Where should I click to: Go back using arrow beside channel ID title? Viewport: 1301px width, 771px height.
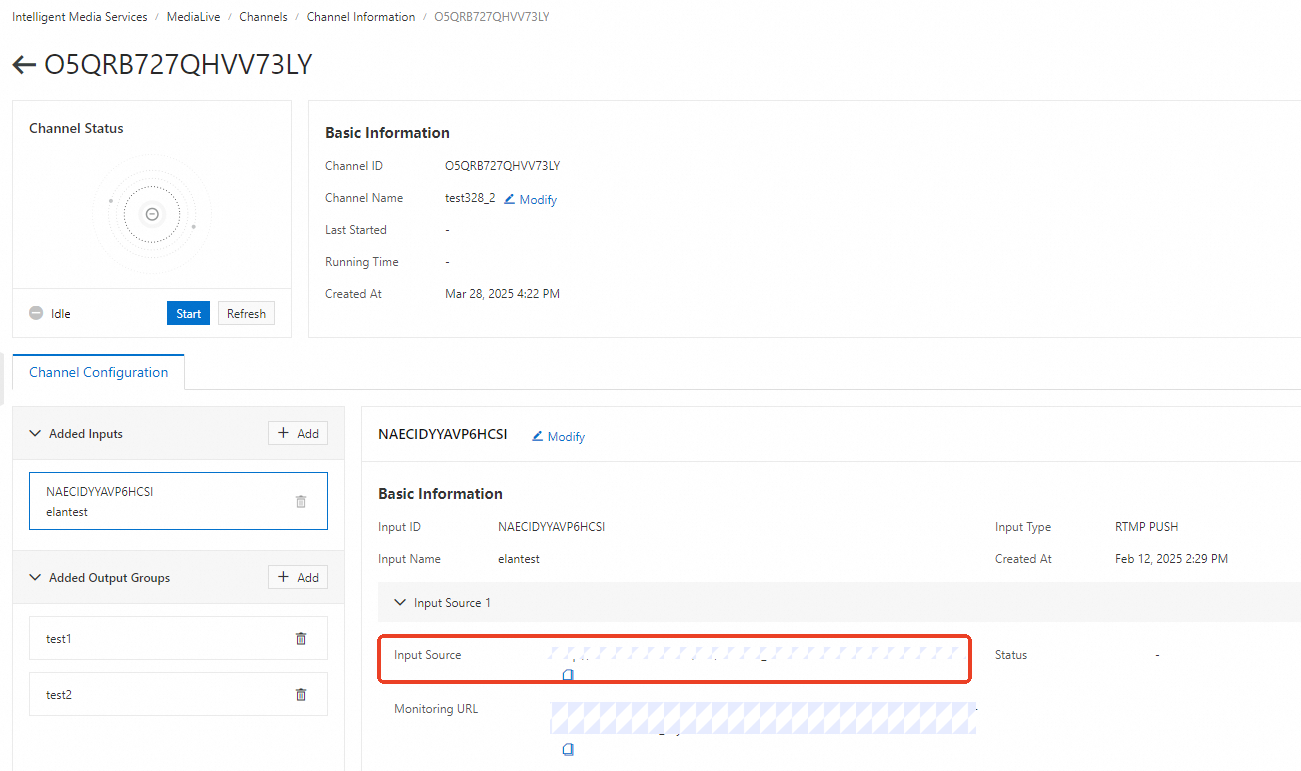(24, 65)
